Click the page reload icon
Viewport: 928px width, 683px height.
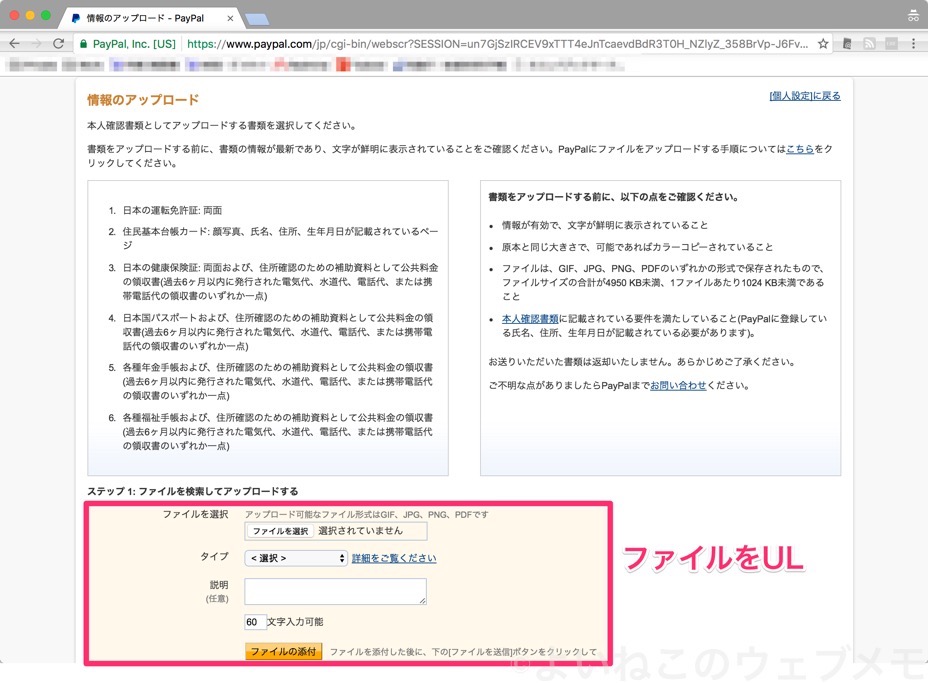tap(59, 43)
